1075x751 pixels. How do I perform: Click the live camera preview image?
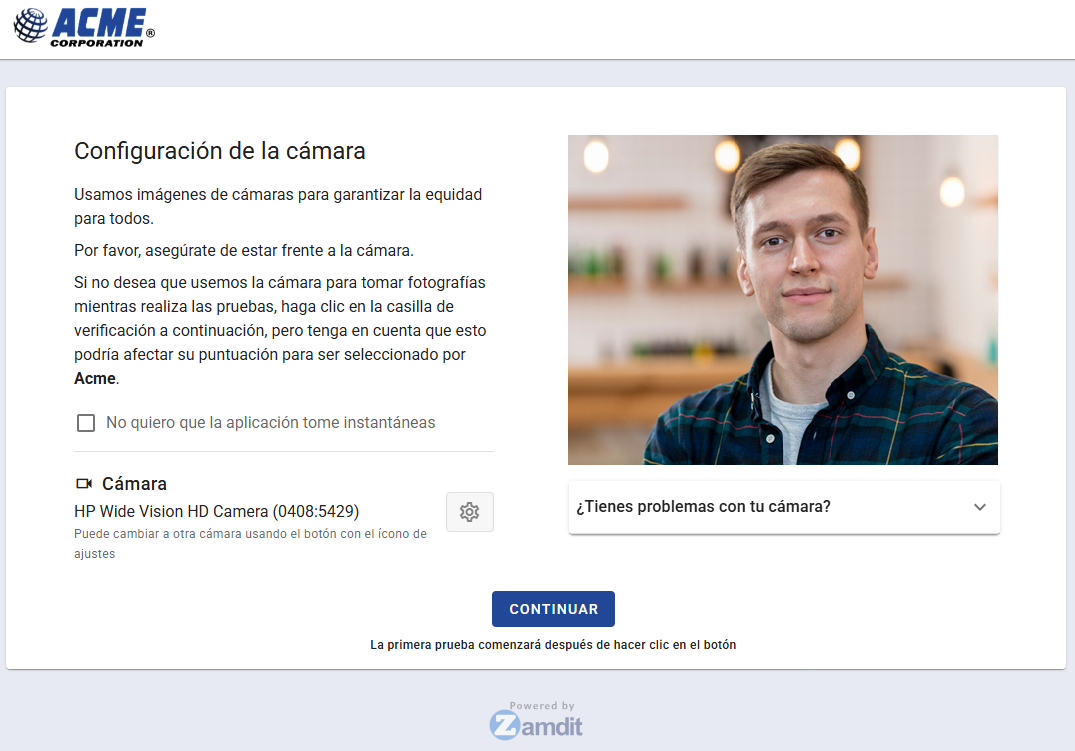coord(783,299)
